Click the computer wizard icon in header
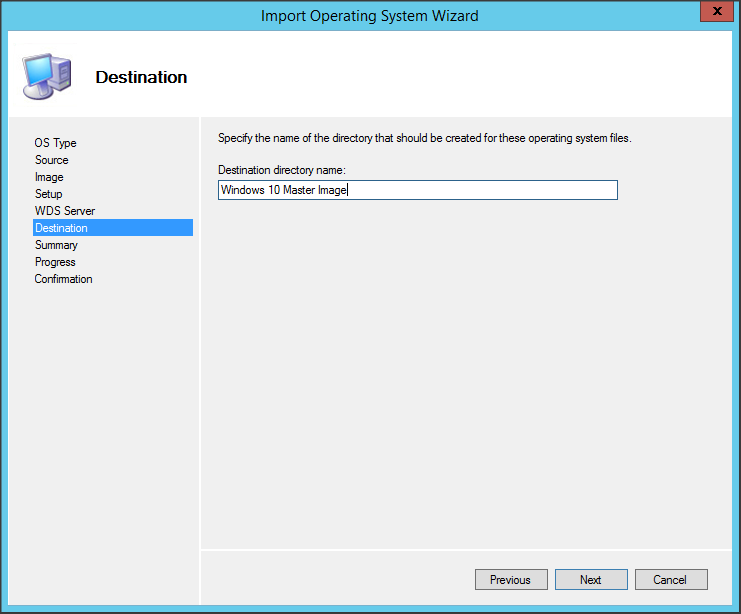Screen dimensions: 741x614 [x=45, y=76]
